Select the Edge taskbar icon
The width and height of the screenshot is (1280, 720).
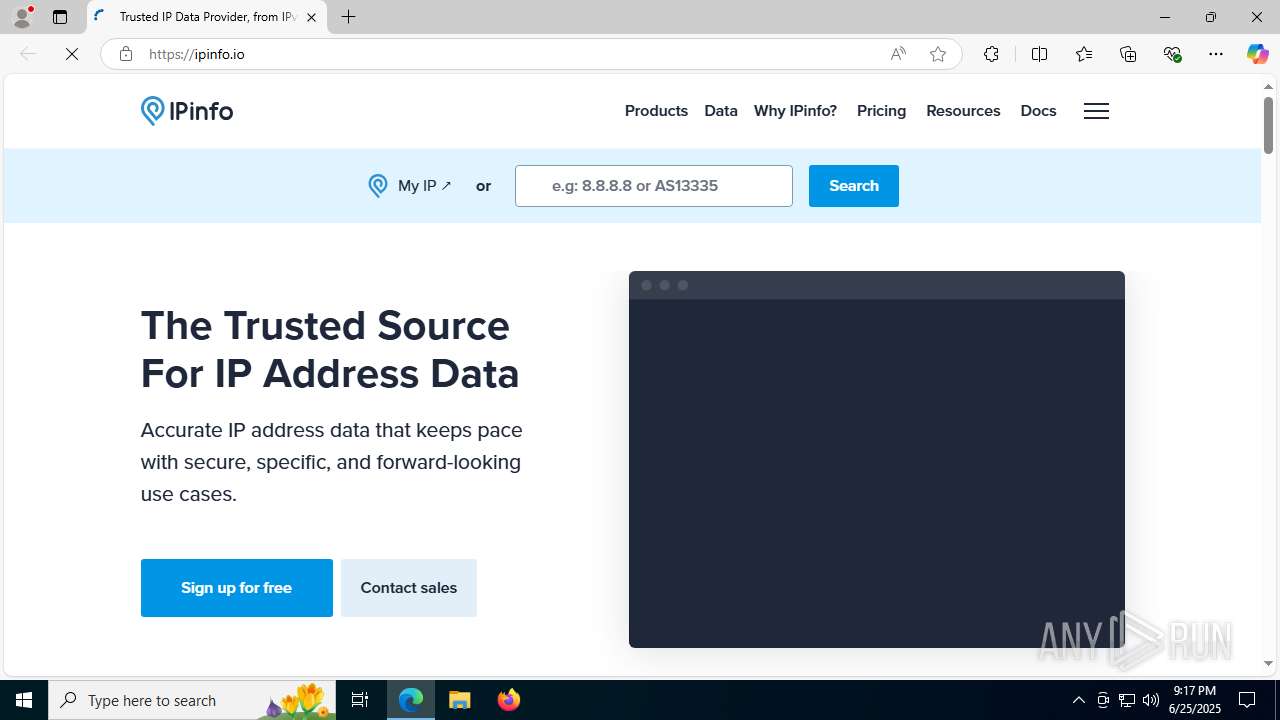(411, 700)
